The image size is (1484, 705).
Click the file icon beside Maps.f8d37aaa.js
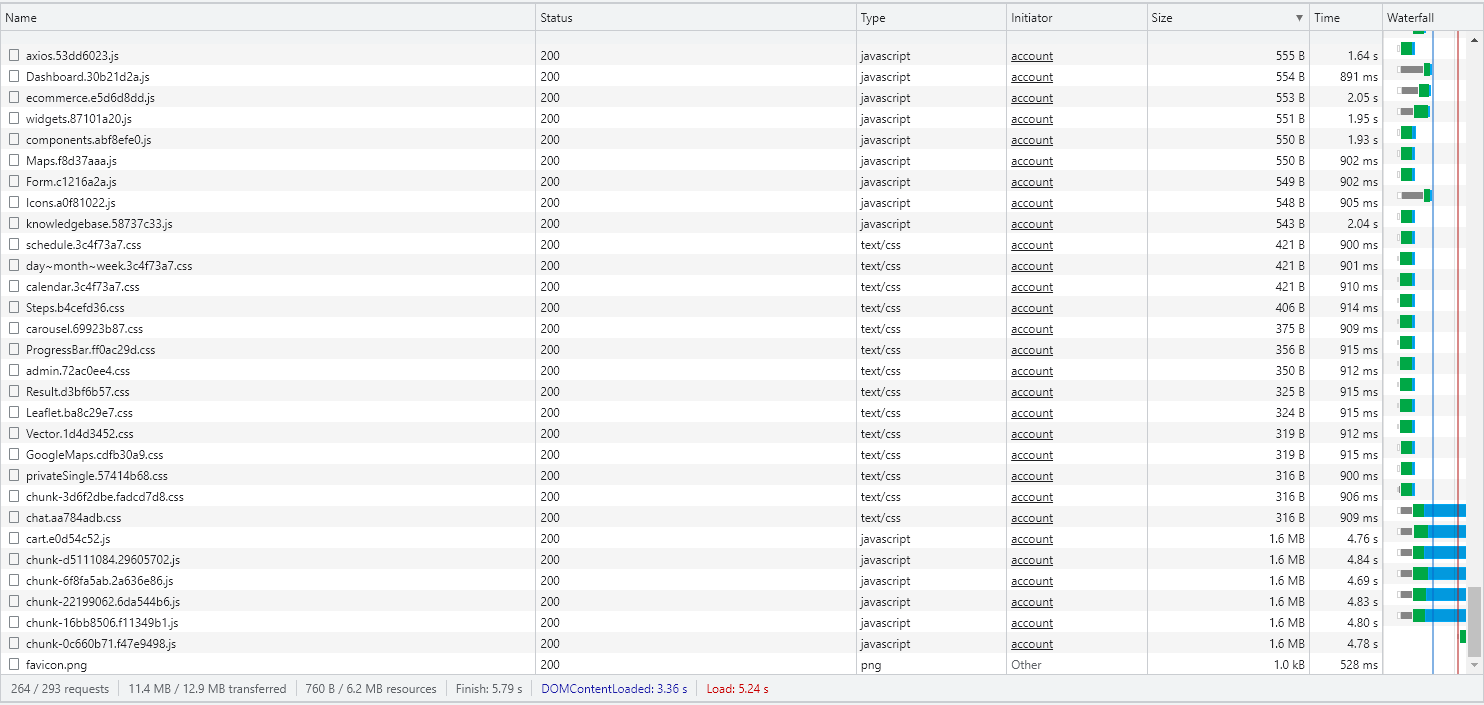(x=14, y=161)
